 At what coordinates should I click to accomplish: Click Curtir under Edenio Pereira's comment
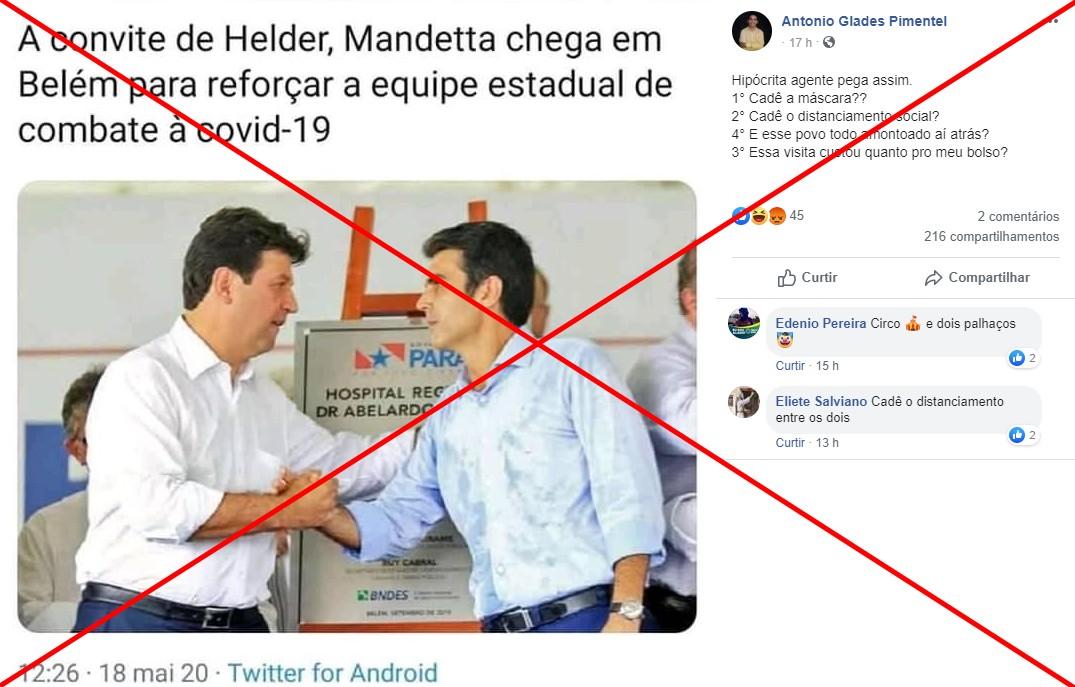790,366
